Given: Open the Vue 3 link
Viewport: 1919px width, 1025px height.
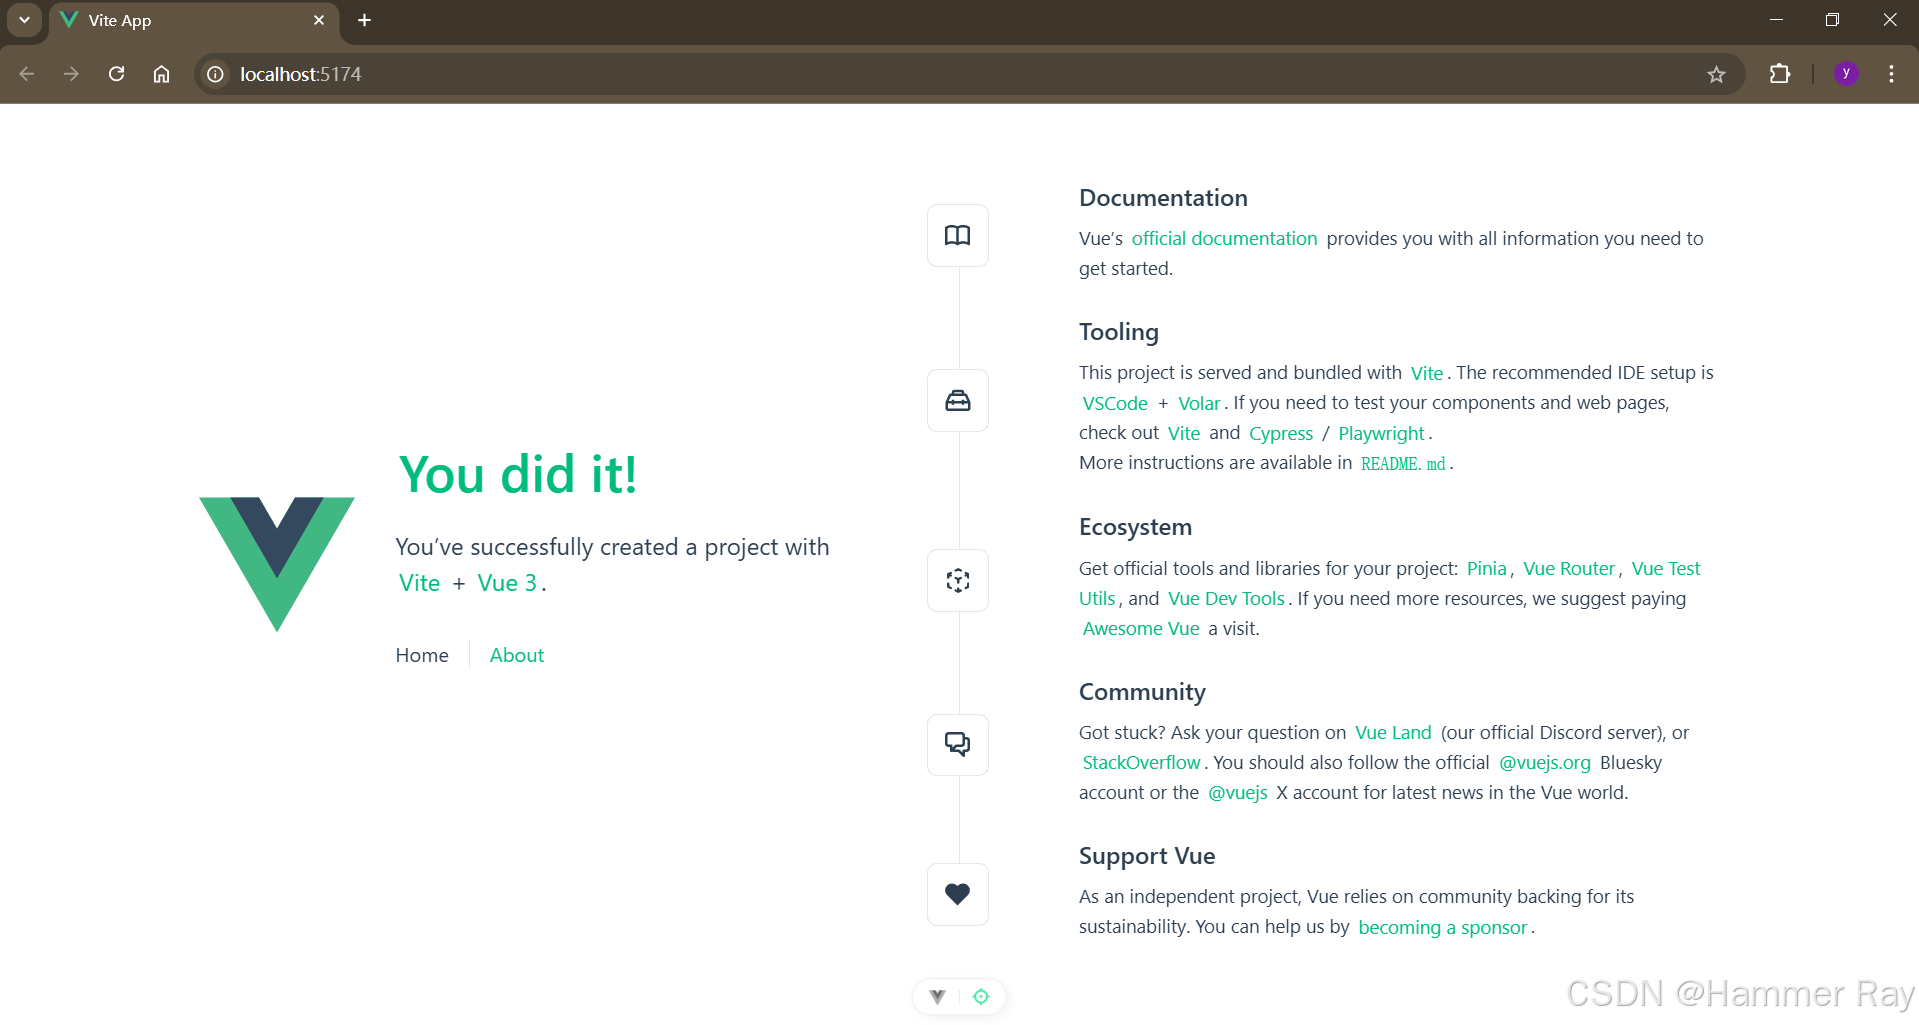Looking at the screenshot, I should pos(507,583).
